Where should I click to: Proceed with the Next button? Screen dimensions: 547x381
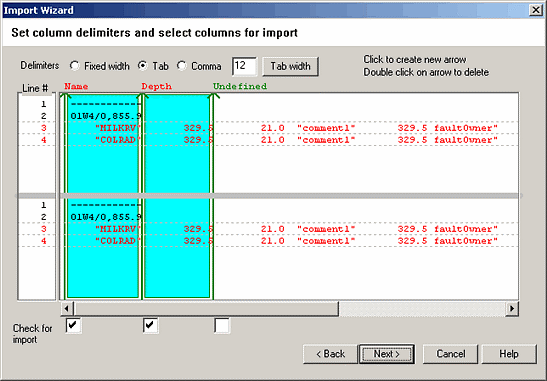[387, 354]
